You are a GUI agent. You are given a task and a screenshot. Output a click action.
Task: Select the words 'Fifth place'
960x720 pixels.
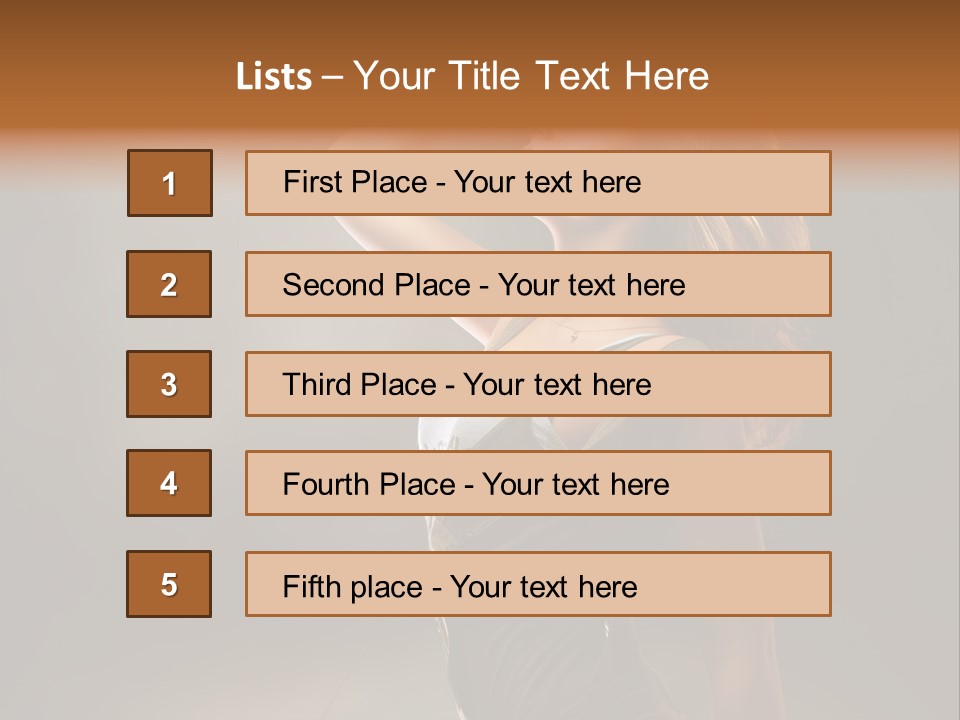[352, 586]
